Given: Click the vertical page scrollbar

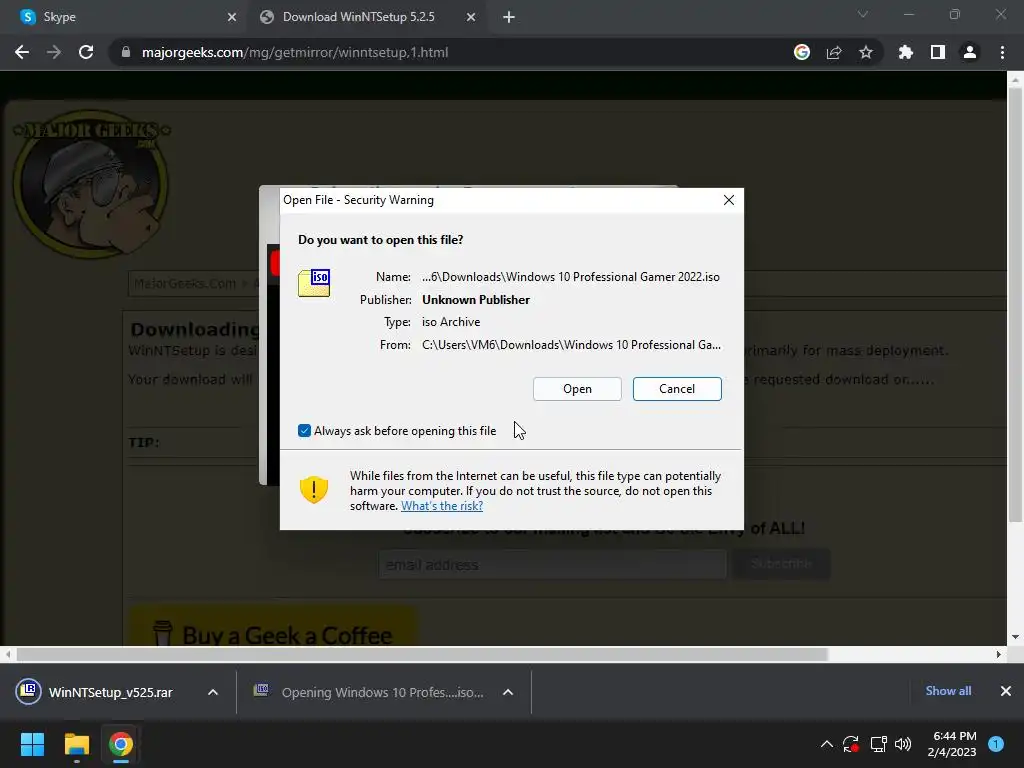Looking at the screenshot, I should click(x=1015, y=304).
